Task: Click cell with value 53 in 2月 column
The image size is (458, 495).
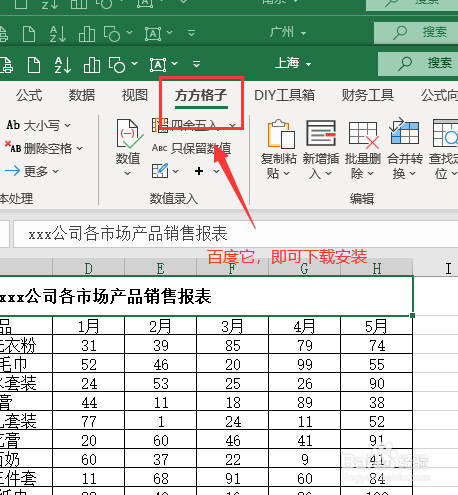Action: [x=160, y=383]
